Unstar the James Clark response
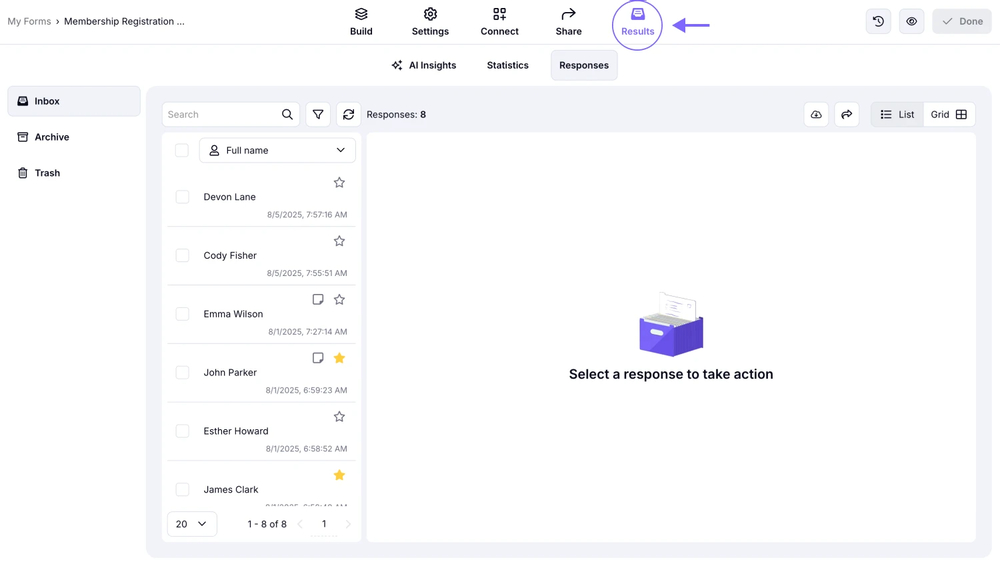This screenshot has height=564, width=1000. [339, 475]
